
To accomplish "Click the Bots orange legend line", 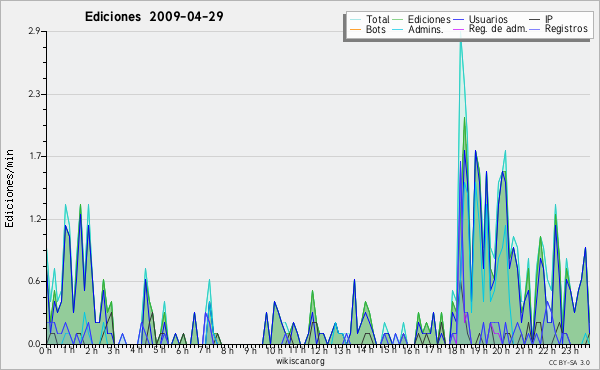I will point(355,29).
